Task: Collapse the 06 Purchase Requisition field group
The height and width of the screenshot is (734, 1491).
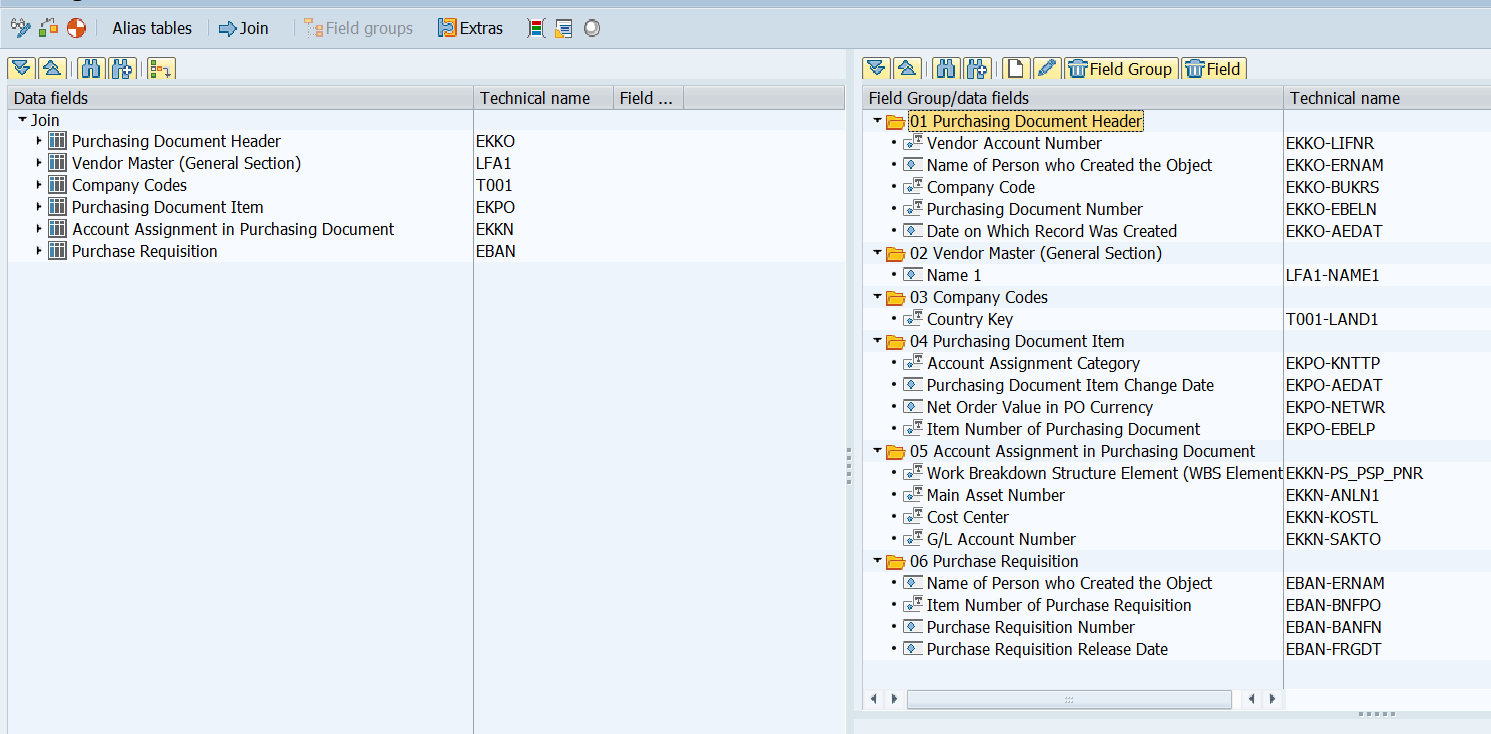Action: (x=877, y=561)
